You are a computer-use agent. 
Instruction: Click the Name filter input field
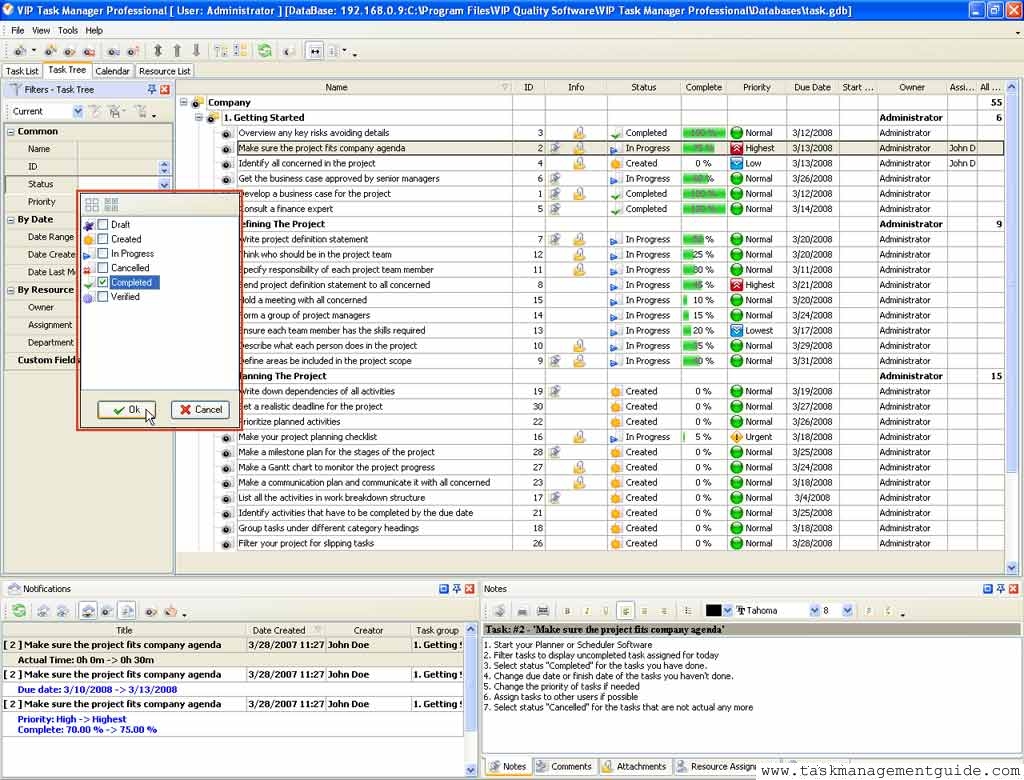pos(125,149)
